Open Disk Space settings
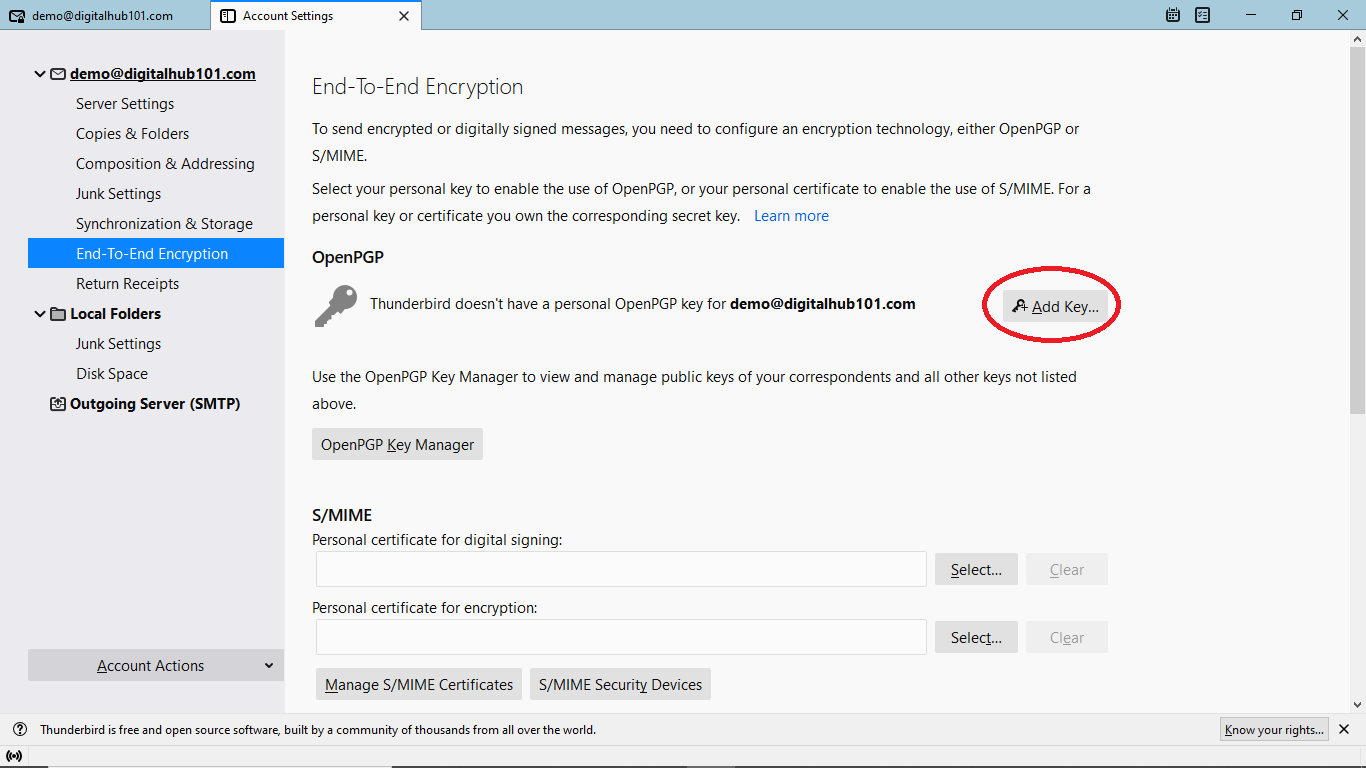 click(x=112, y=374)
